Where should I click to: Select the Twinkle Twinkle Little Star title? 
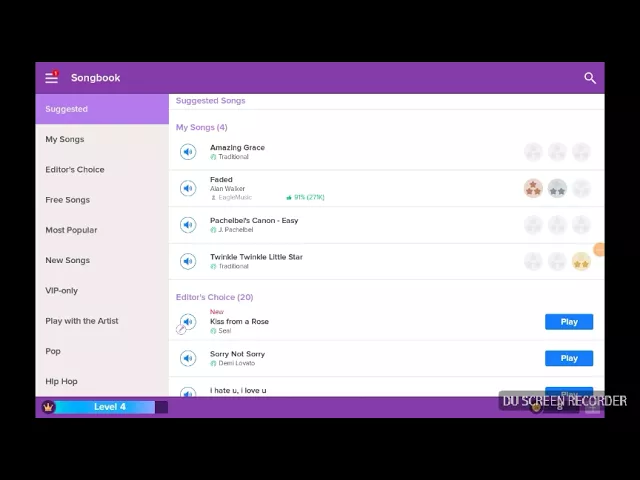[256, 257]
